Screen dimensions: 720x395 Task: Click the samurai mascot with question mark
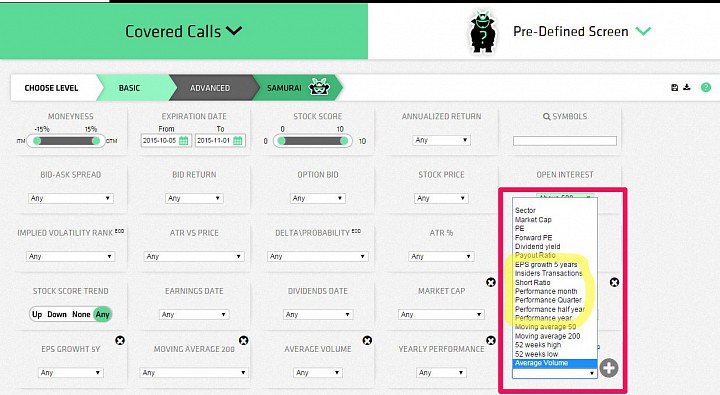pos(483,31)
